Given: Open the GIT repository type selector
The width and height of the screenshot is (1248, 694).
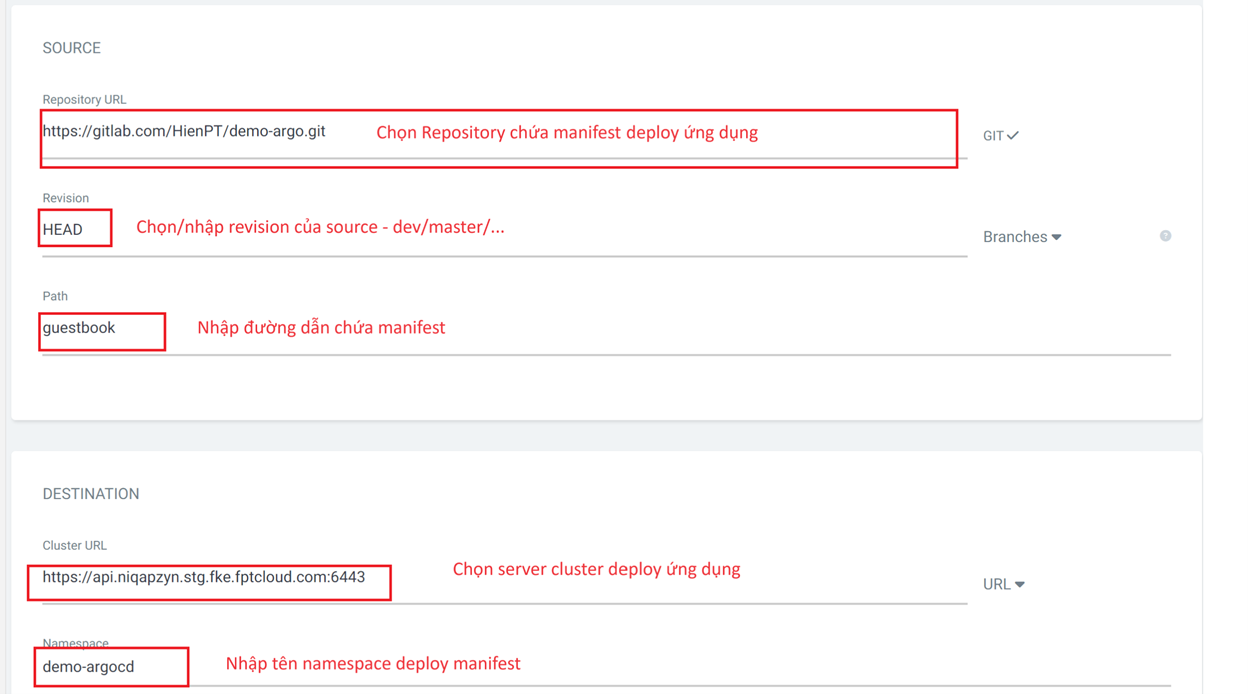Looking at the screenshot, I should coord(1000,136).
